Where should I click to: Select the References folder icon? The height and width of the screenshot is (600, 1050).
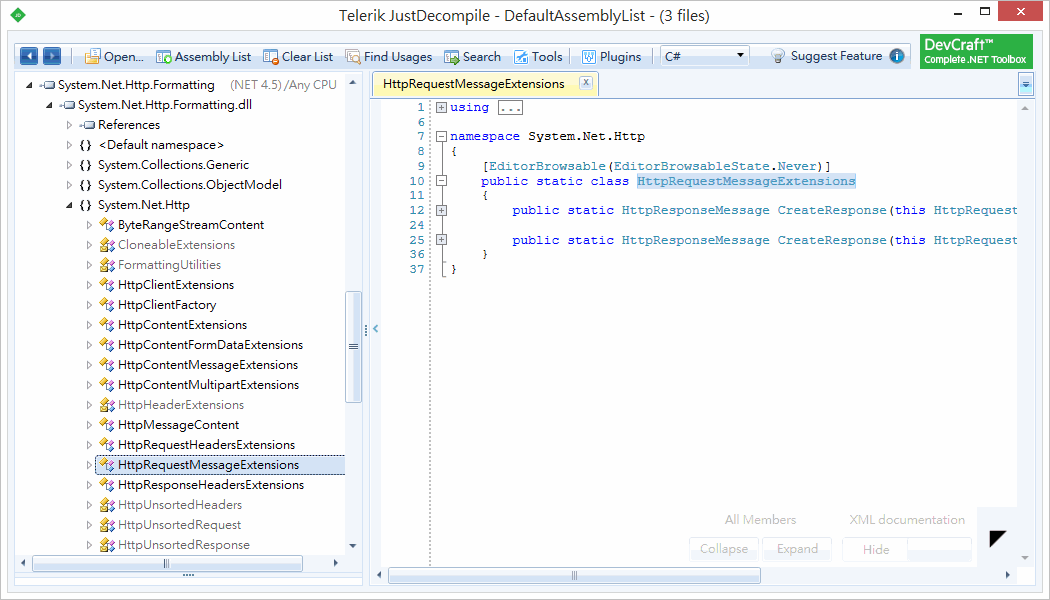pos(87,125)
